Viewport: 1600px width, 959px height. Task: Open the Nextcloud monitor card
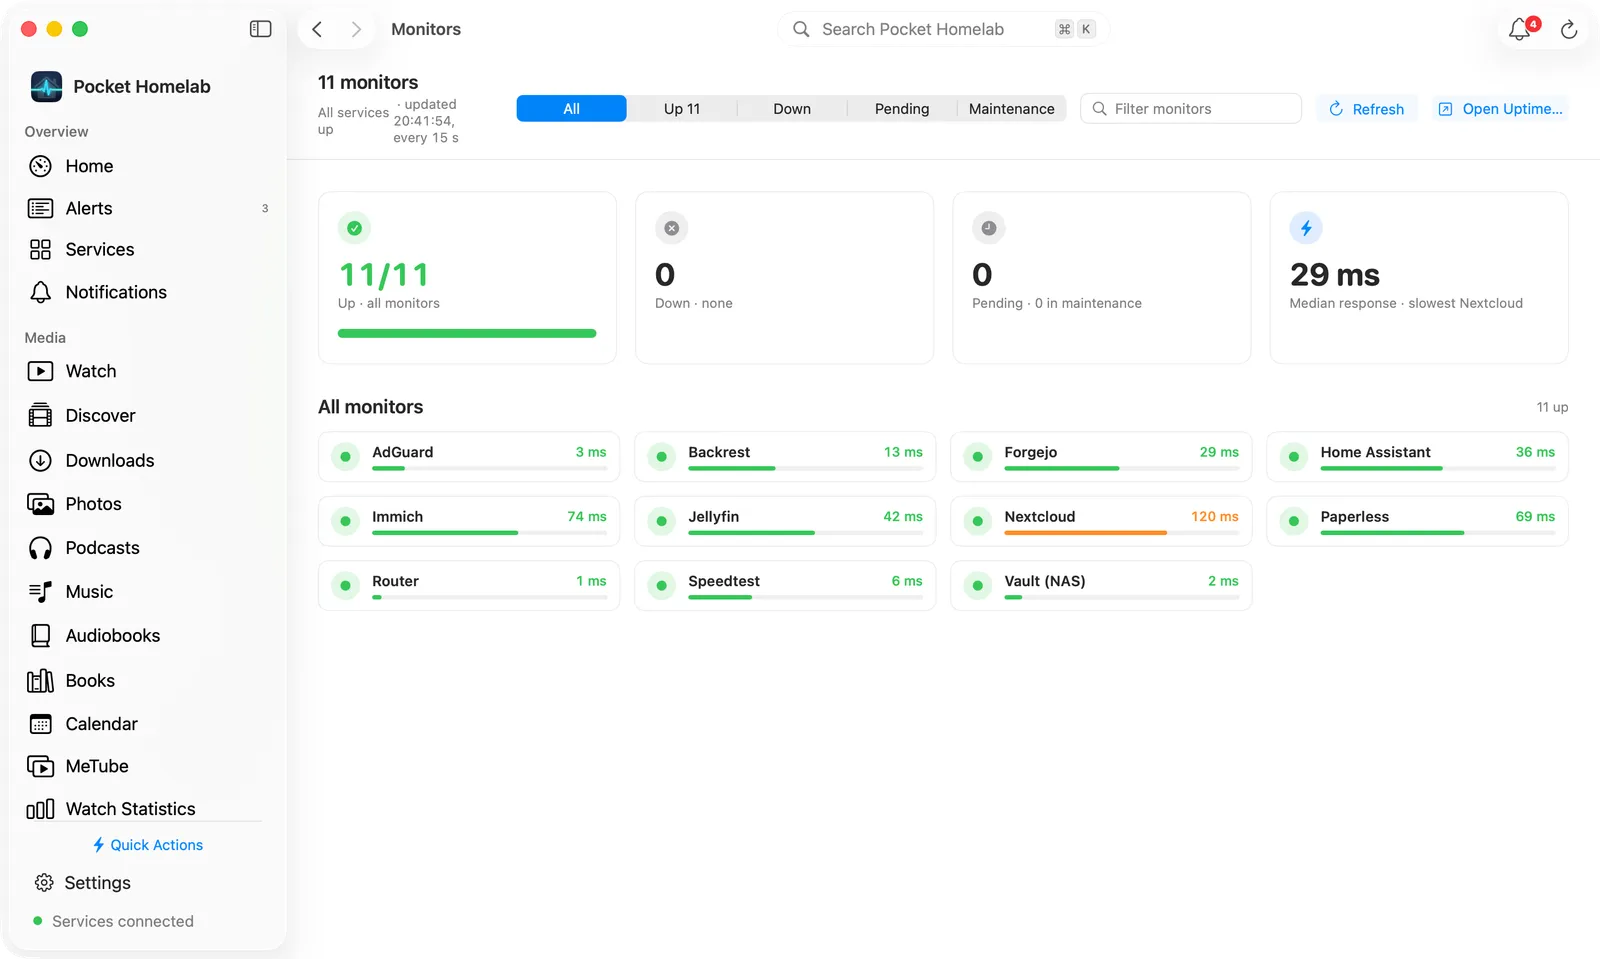1101,521
